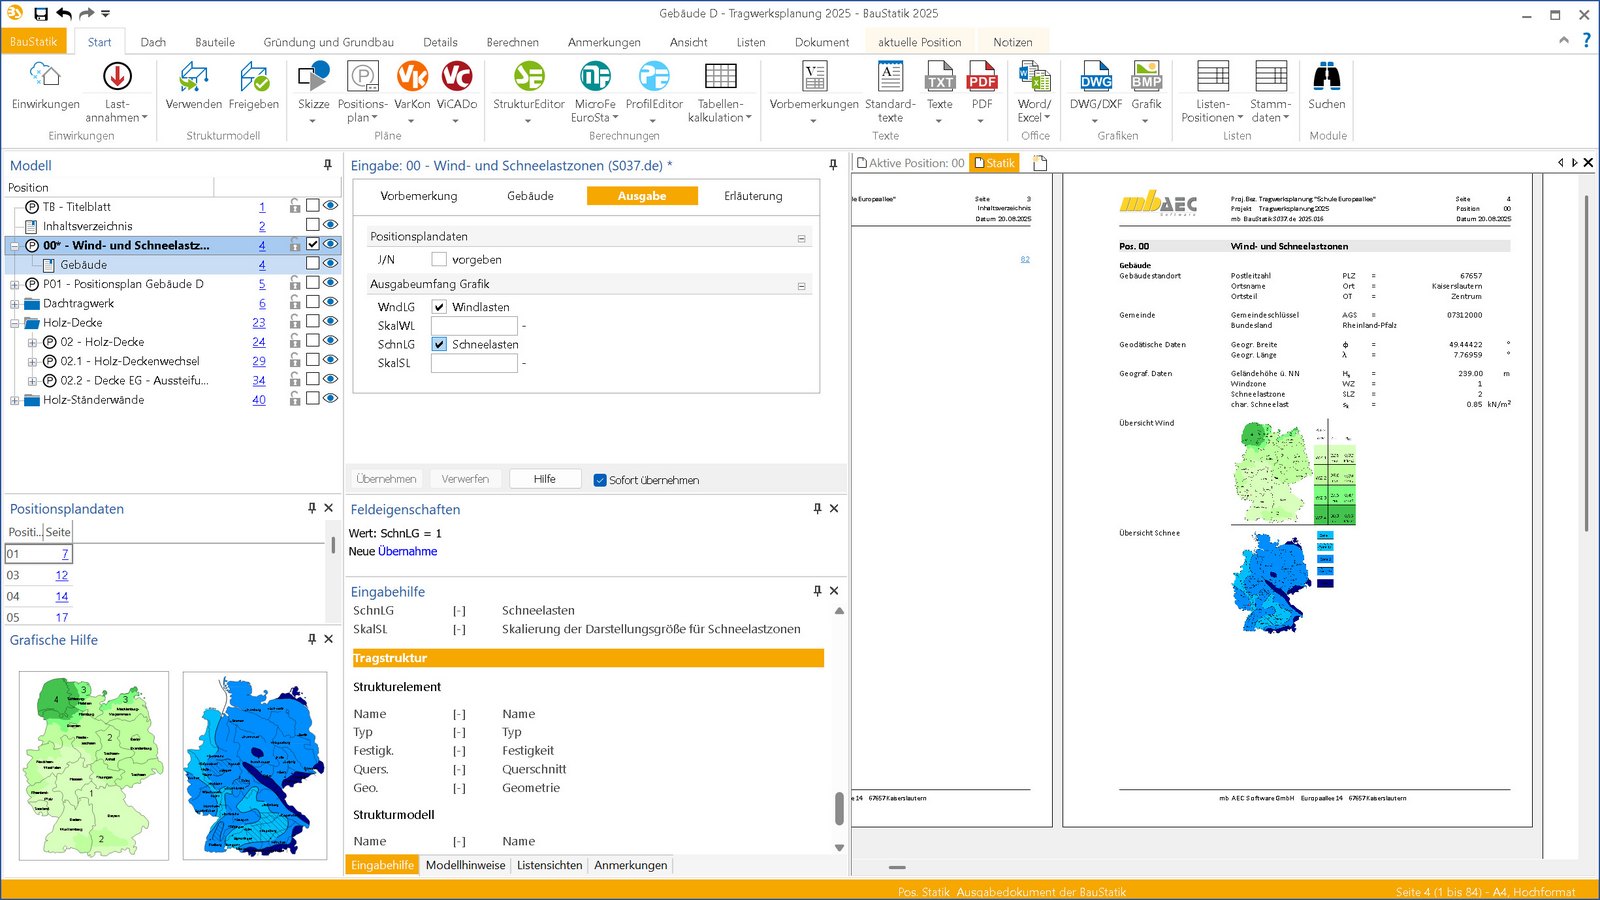The height and width of the screenshot is (900, 1600).
Task: Expand the Holz-Ständerwände tree node
Action: [x=15, y=400]
